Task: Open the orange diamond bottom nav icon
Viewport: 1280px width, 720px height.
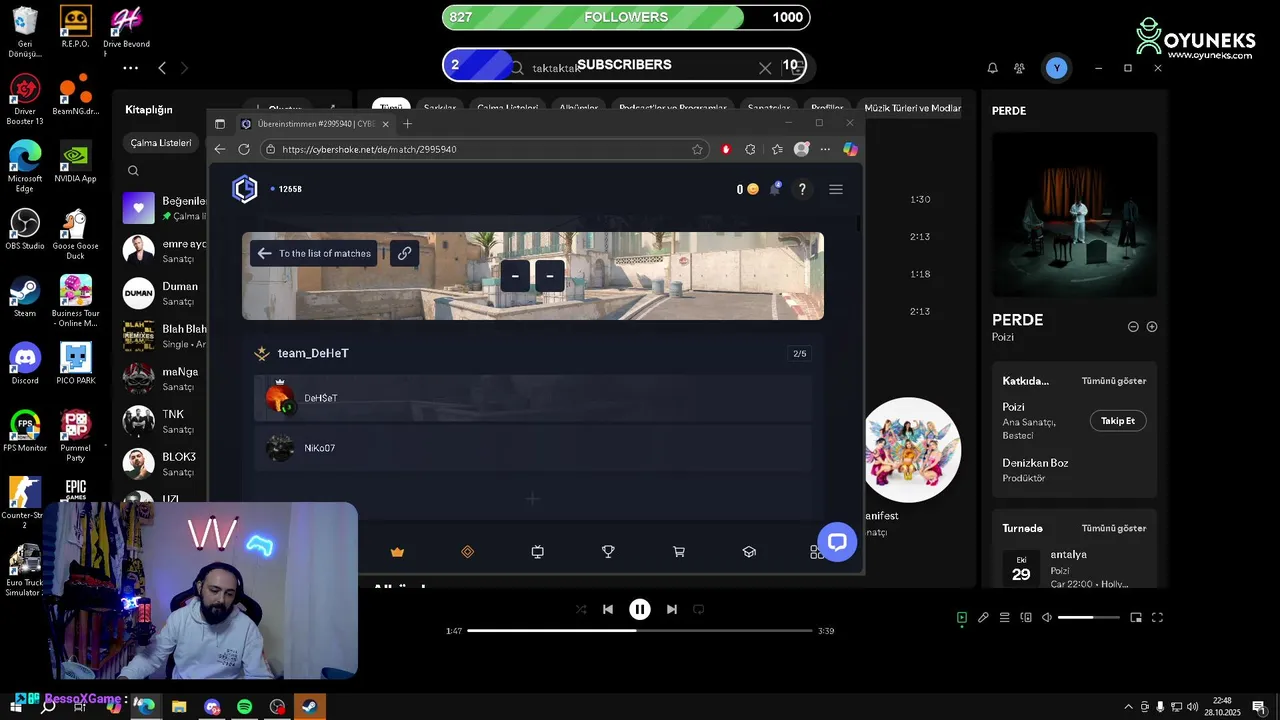Action: coord(467,552)
